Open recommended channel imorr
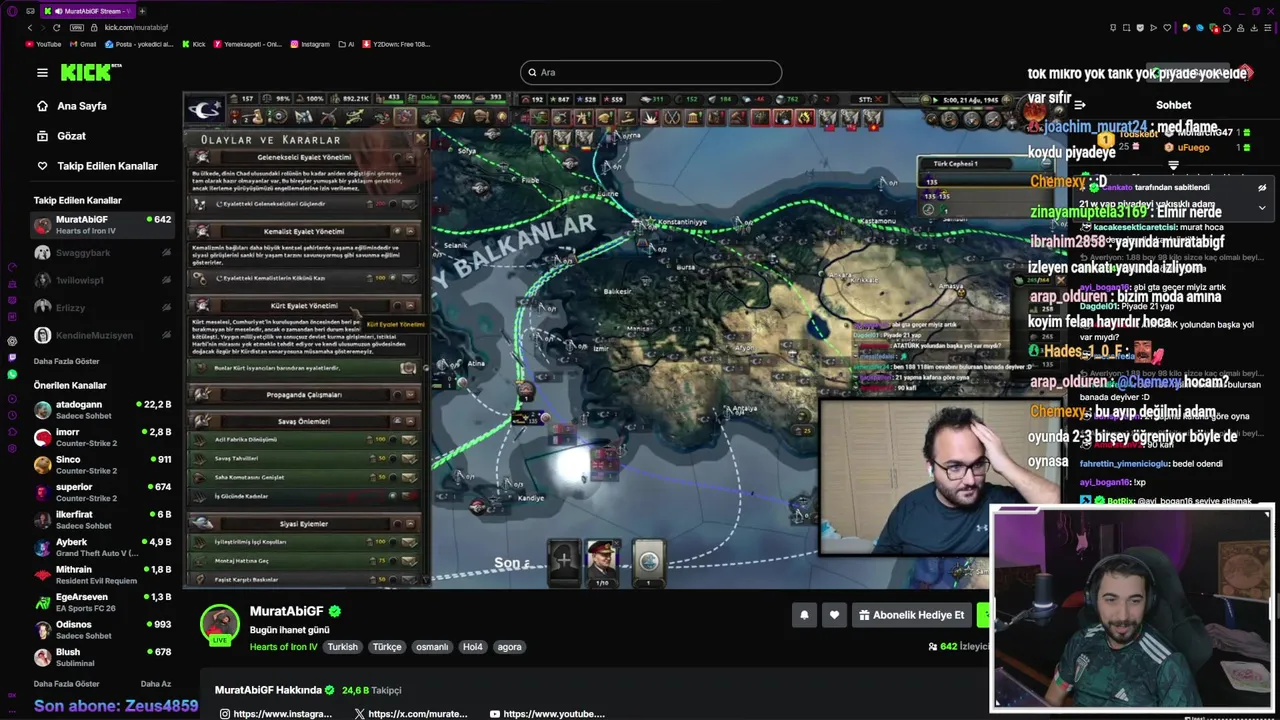The height and width of the screenshot is (720, 1280). click(x=102, y=438)
